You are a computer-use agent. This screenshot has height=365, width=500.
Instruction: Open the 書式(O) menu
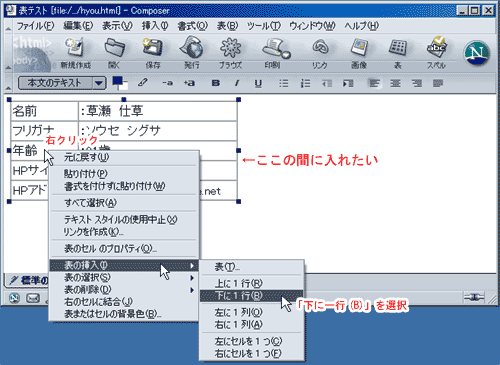193,26
